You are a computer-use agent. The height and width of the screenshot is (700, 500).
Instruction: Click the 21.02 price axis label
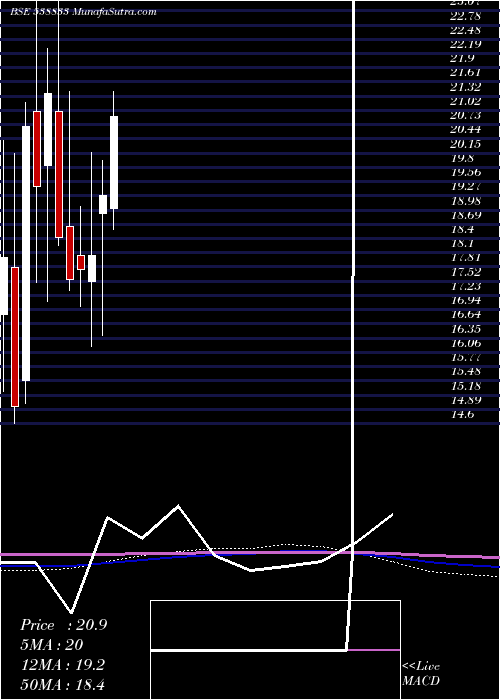[466, 101]
